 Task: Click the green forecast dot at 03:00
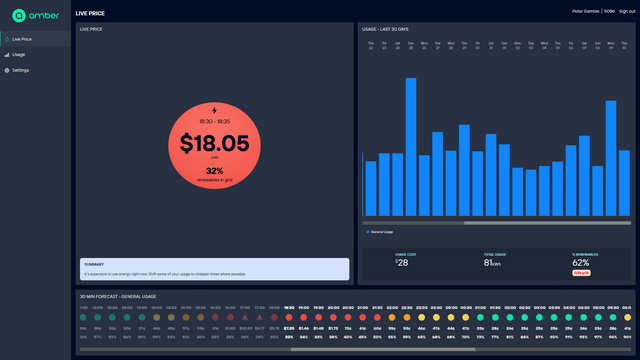[x=539, y=318]
